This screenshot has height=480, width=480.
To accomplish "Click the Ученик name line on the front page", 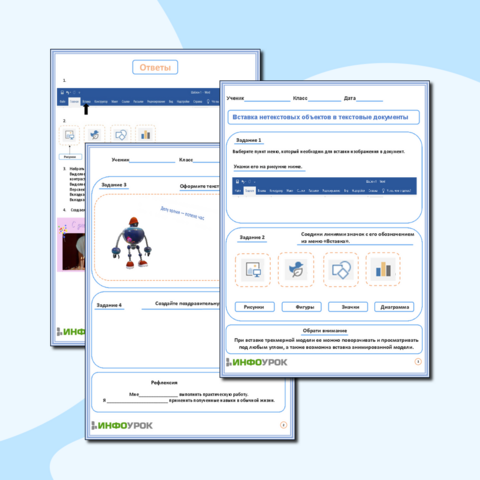I will point(267,99).
